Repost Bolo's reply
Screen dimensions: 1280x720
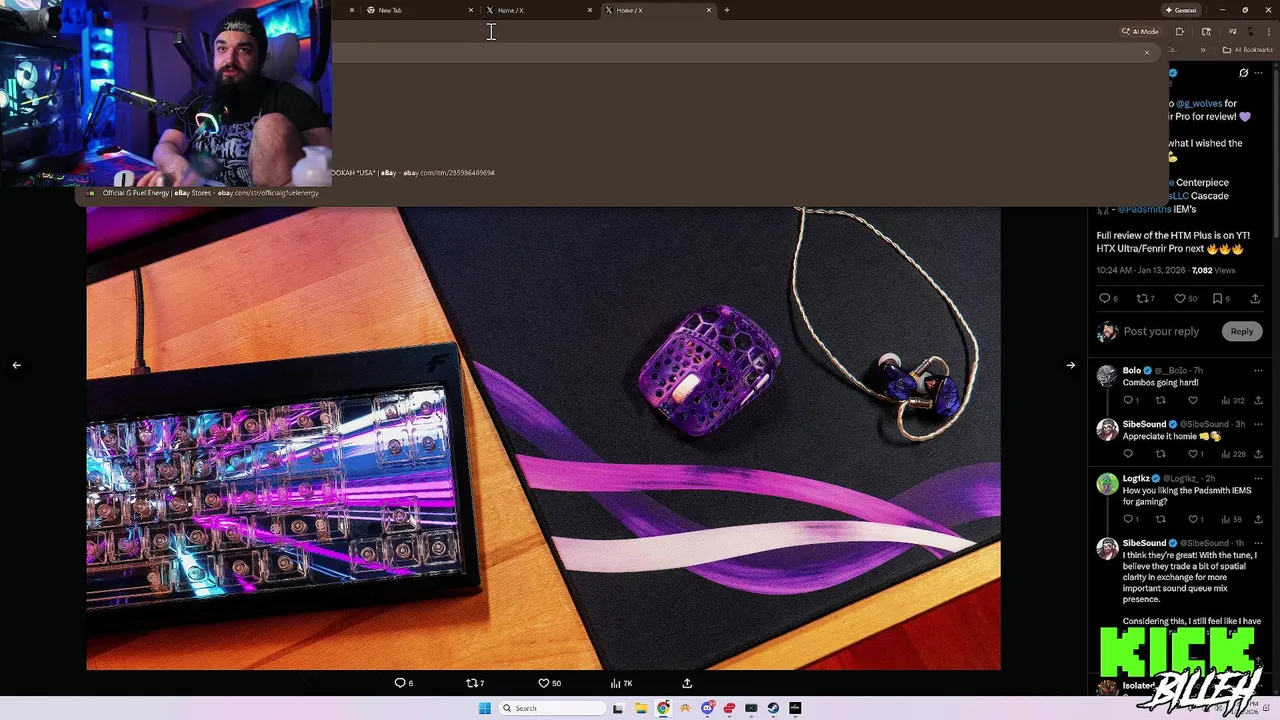(1161, 400)
